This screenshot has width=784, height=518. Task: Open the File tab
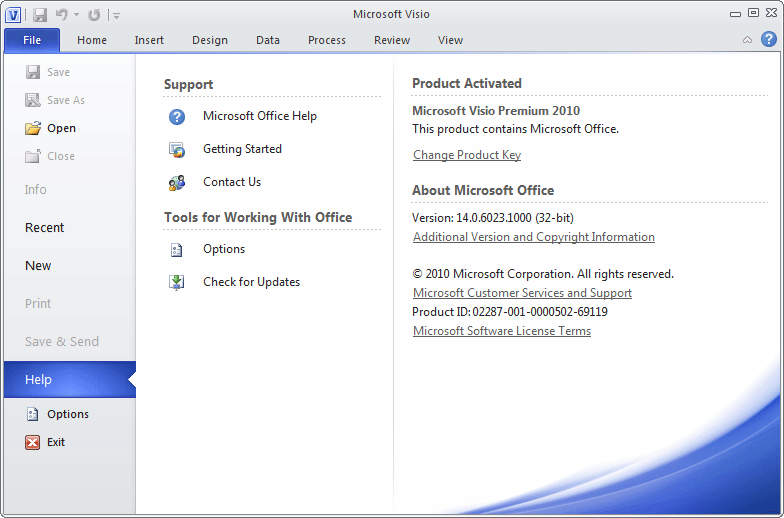point(32,40)
